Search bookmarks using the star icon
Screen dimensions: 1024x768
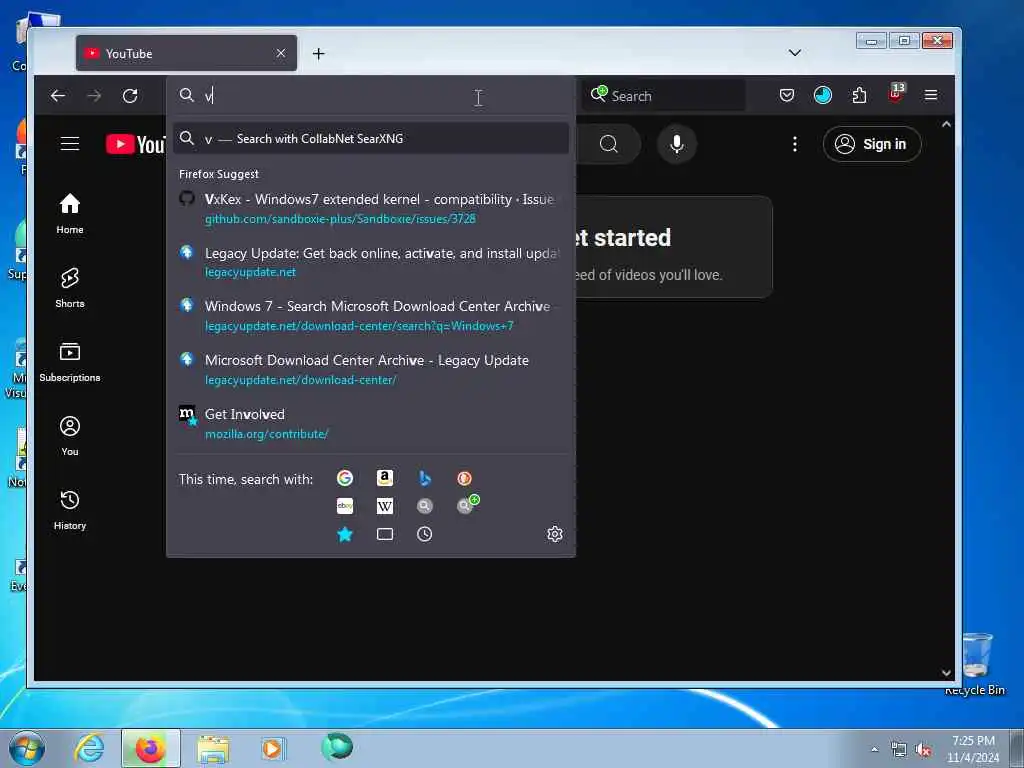point(345,534)
